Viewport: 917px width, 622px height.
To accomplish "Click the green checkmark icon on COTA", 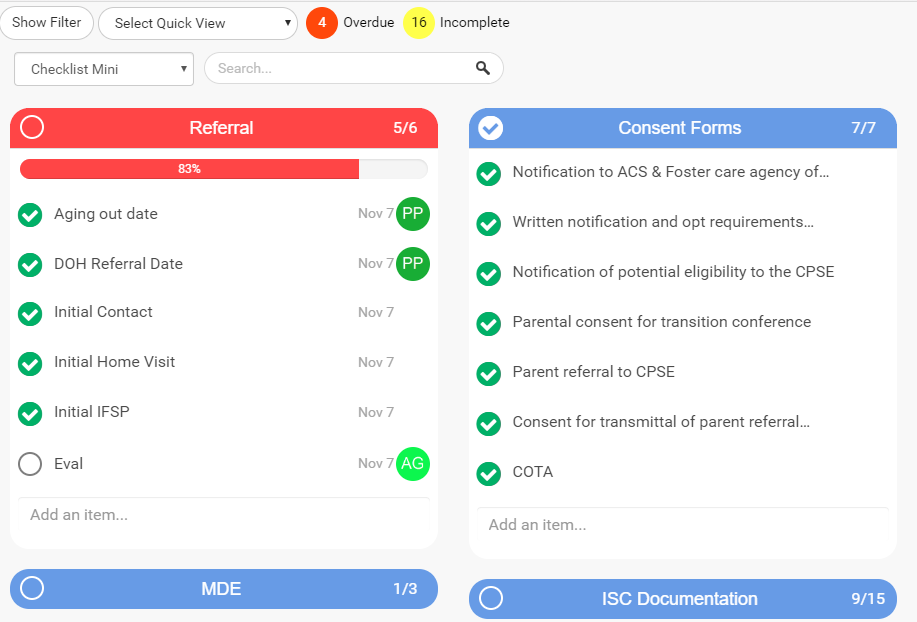I will (488, 473).
